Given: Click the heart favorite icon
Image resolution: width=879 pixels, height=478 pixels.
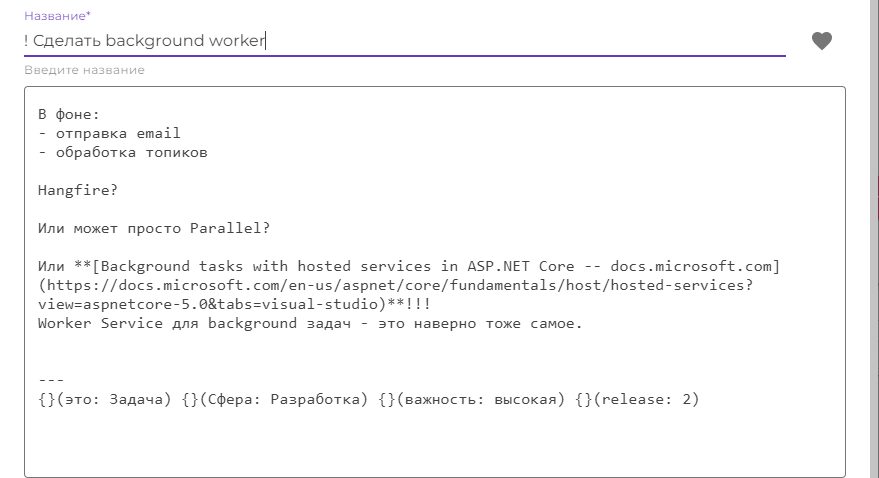Looking at the screenshot, I should point(821,41).
